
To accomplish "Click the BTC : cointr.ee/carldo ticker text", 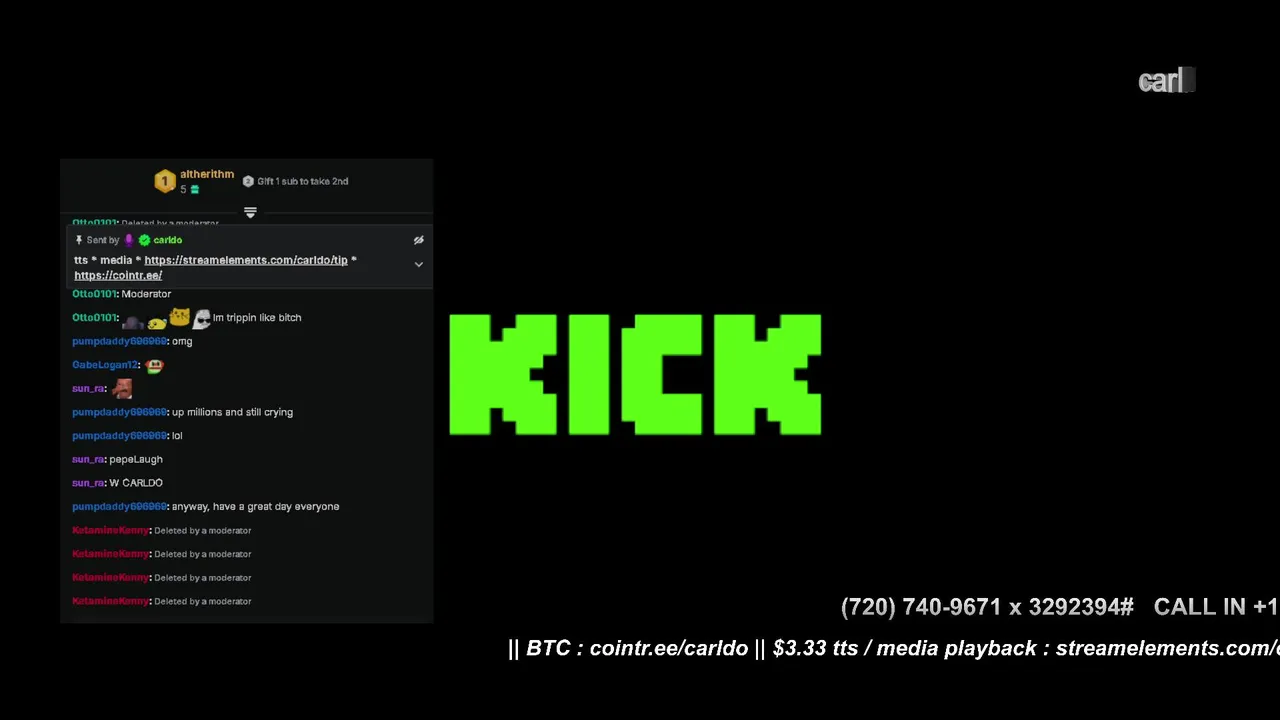I will pyautogui.click(x=637, y=648).
